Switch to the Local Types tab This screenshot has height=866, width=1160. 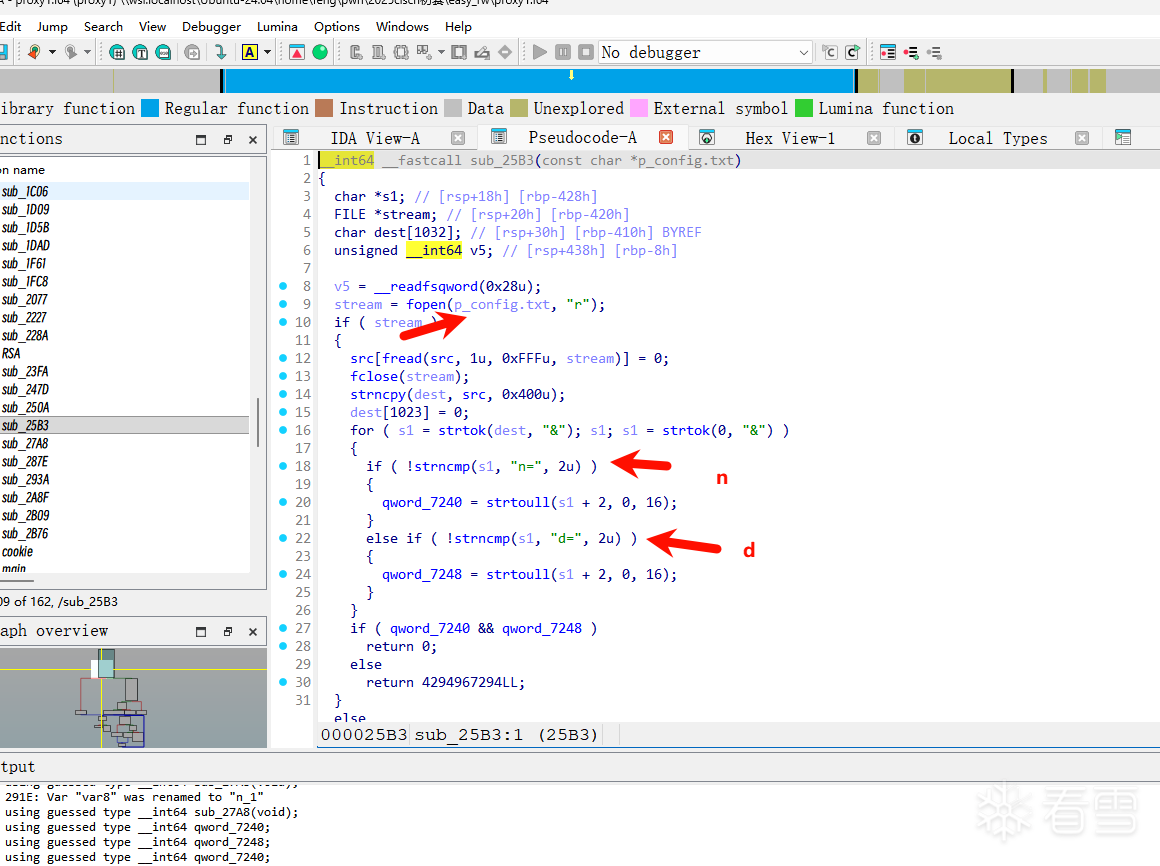[997, 138]
